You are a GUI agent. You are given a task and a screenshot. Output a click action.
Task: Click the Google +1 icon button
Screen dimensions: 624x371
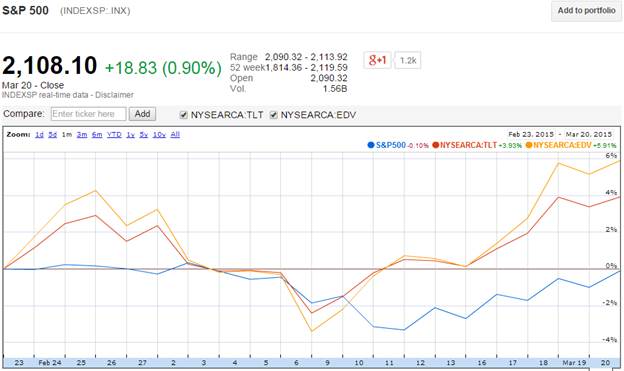coord(377,61)
